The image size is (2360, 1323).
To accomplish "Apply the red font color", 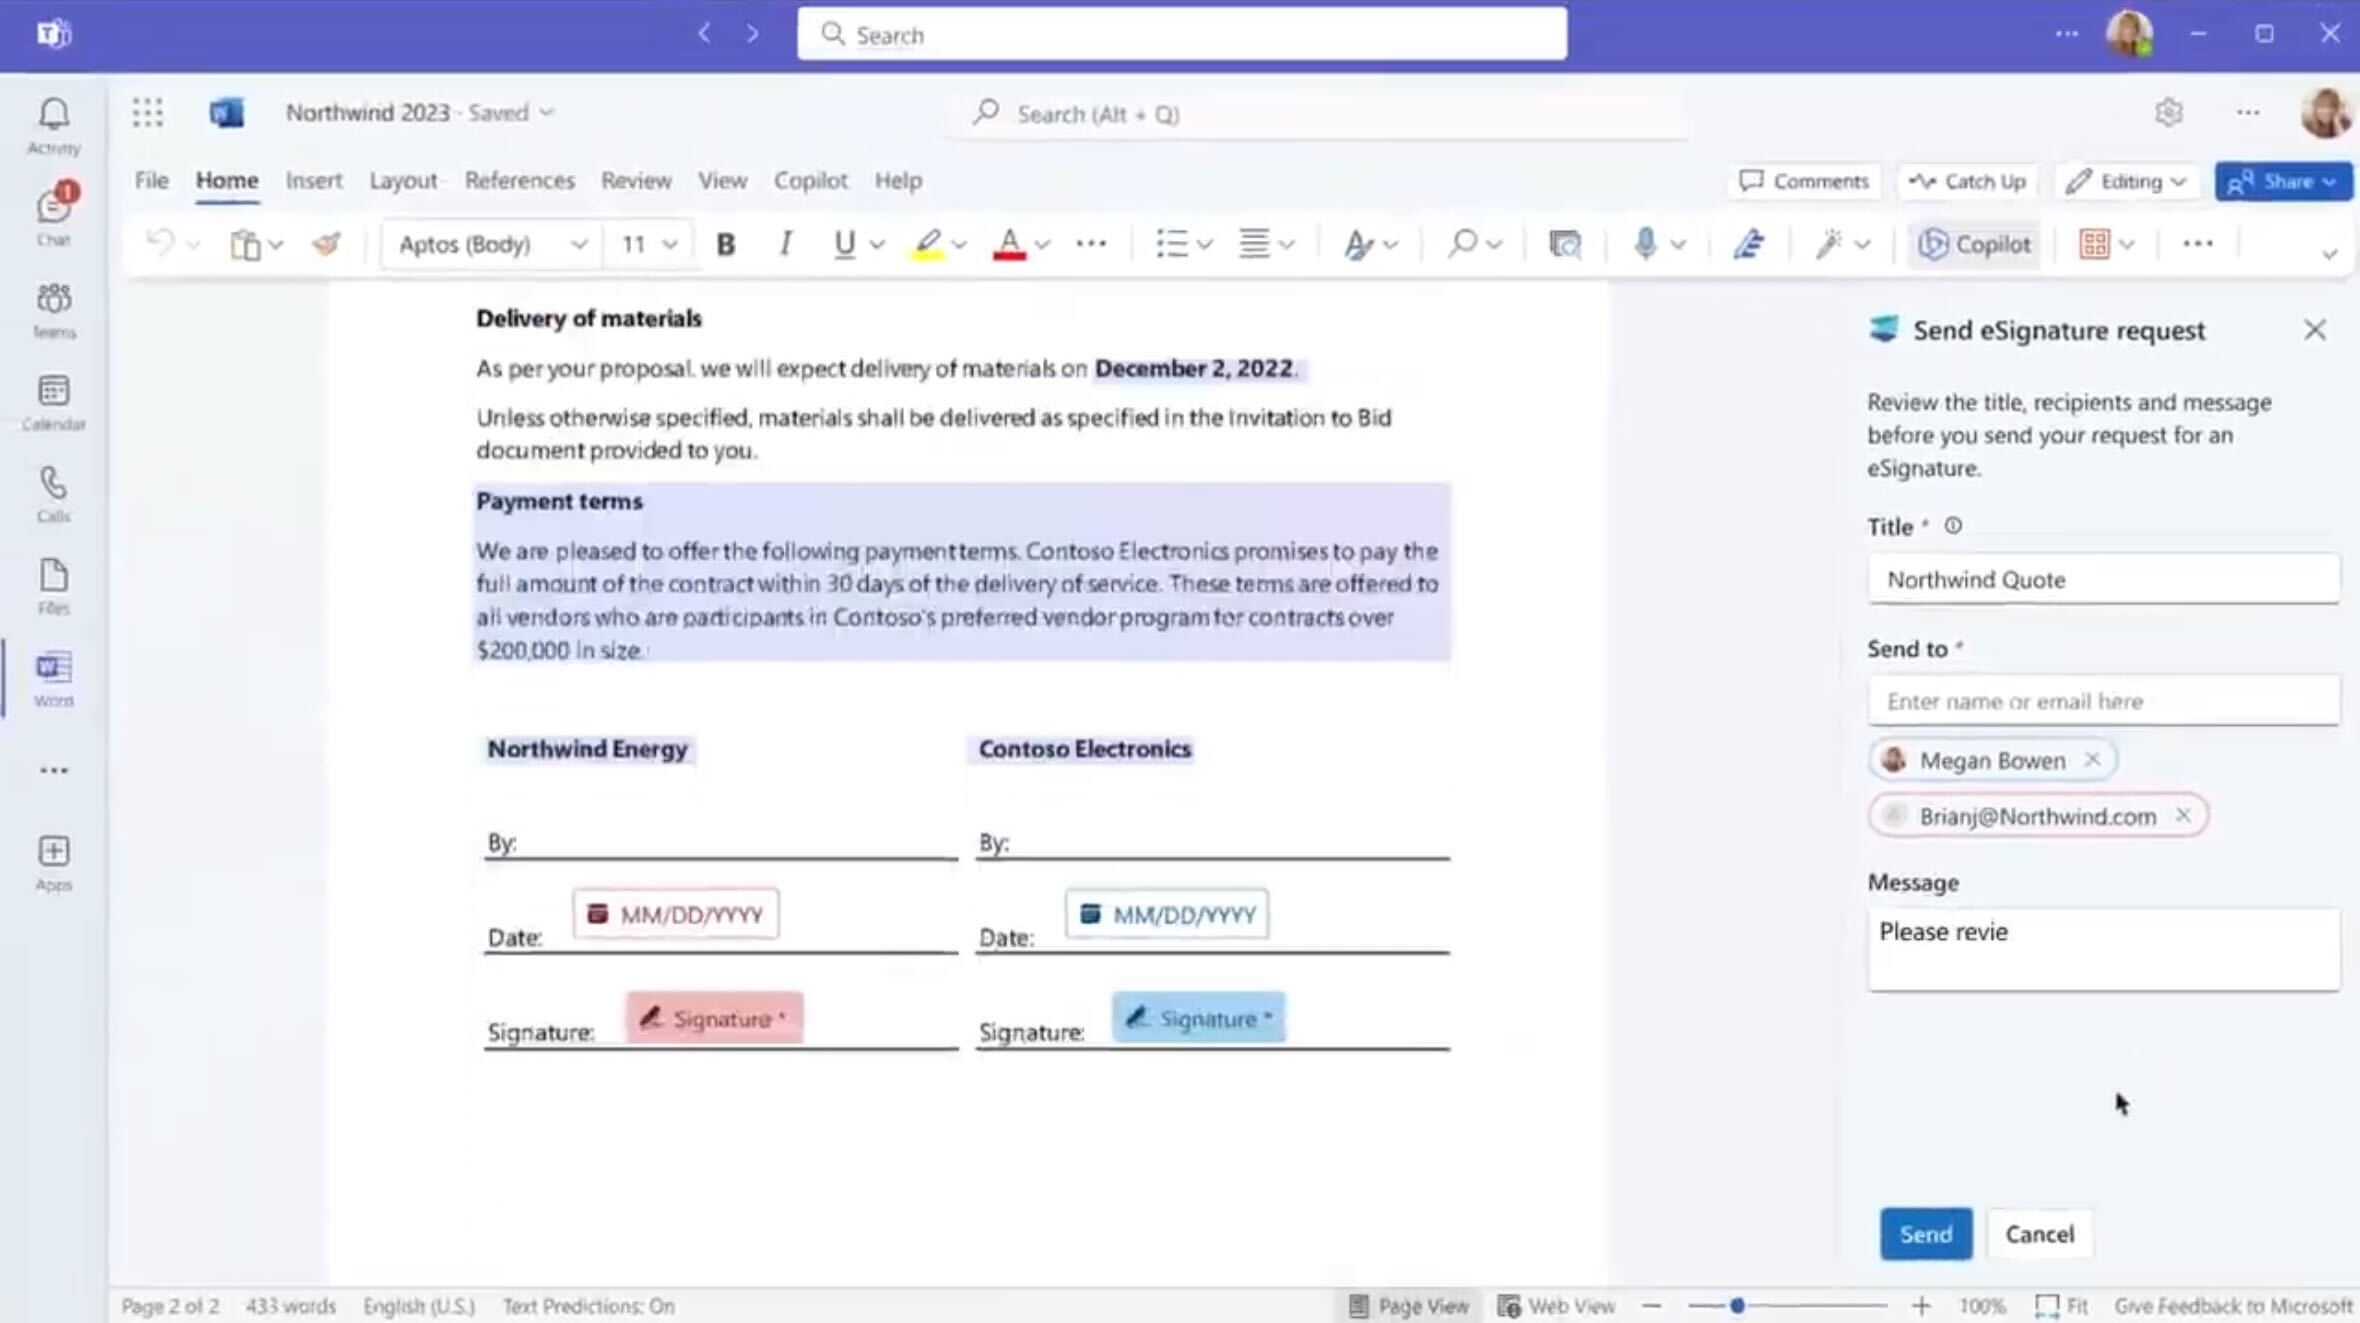I will (x=1009, y=244).
